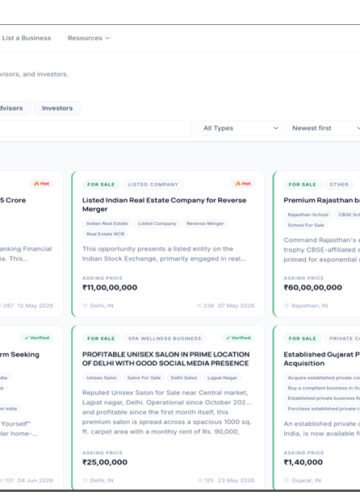The height and width of the screenshot is (504, 360).
Task: Click location pin icon beside Delhi on salon card
Action: pos(85,480)
